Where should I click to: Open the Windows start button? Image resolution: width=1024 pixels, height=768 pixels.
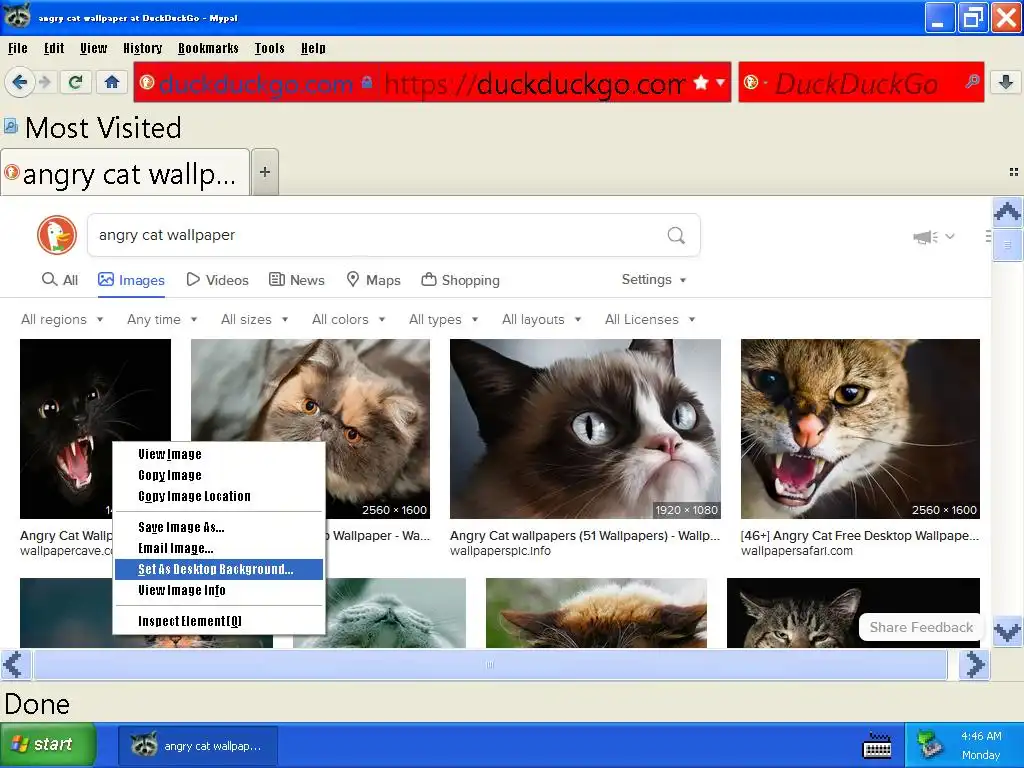coord(48,744)
